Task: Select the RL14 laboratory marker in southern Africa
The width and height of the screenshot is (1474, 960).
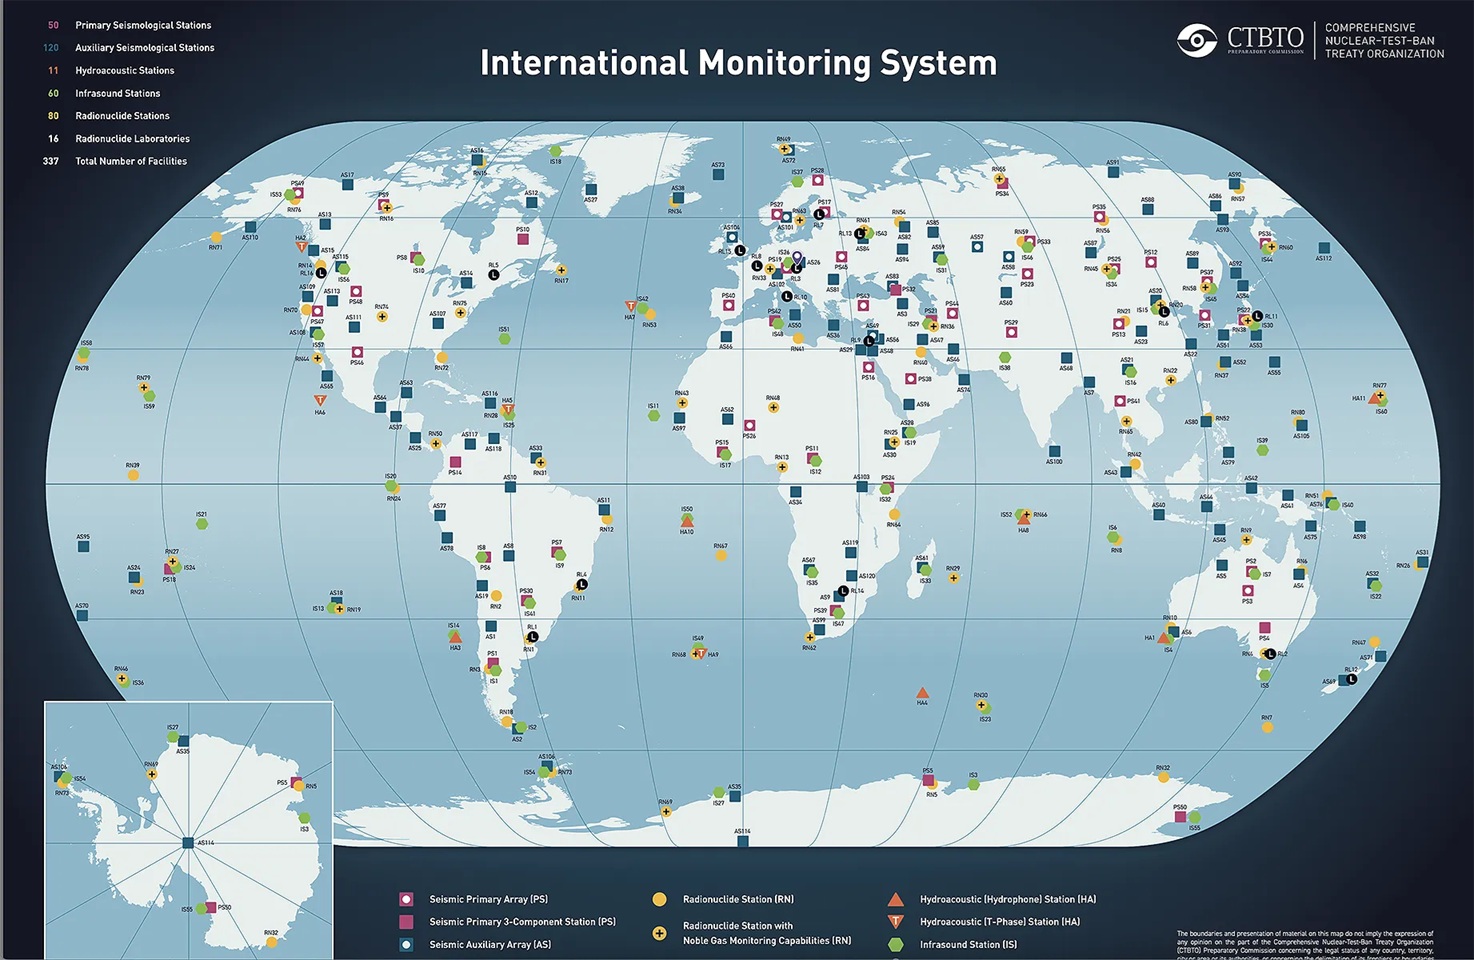Action: click(x=843, y=592)
